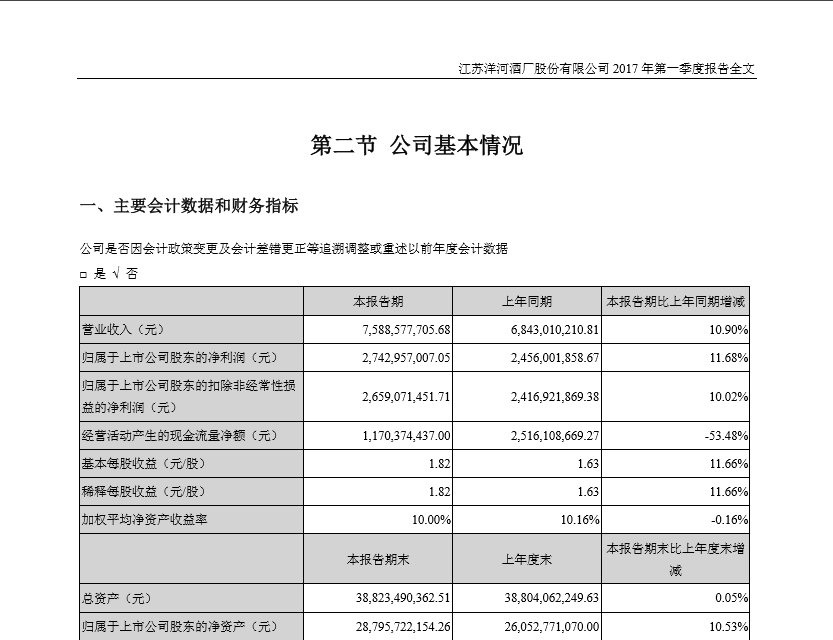833x640 pixels.
Task: Select column header 上年同期
Action: [x=527, y=302]
